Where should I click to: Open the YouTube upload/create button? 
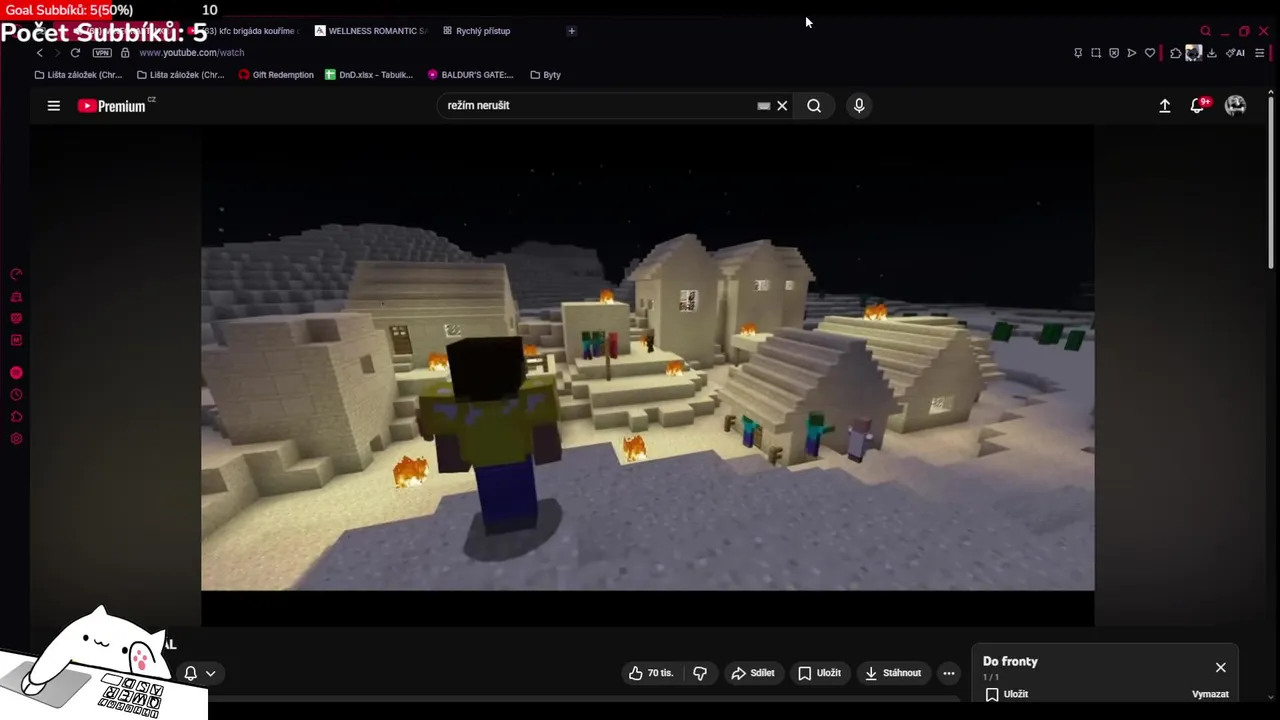pyautogui.click(x=1165, y=105)
